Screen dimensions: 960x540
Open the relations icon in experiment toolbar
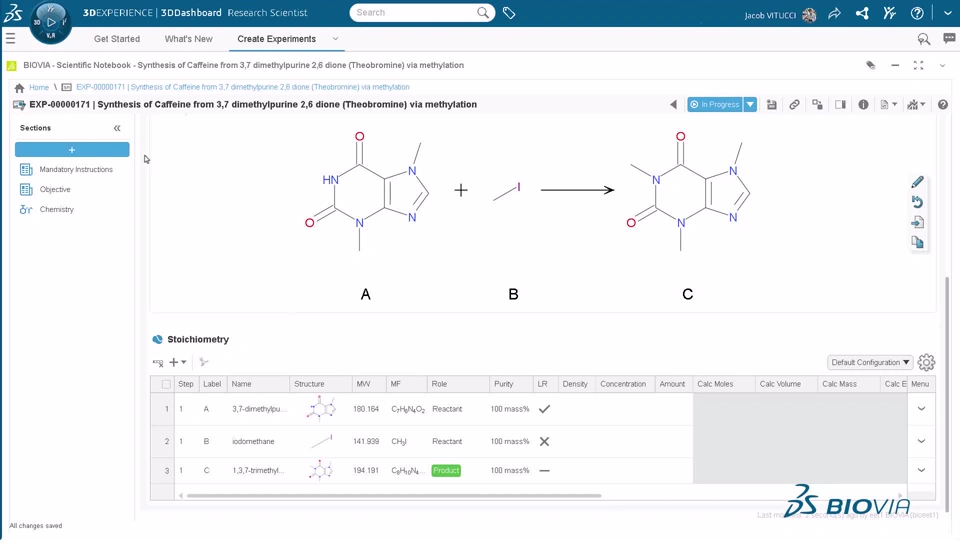(817, 105)
